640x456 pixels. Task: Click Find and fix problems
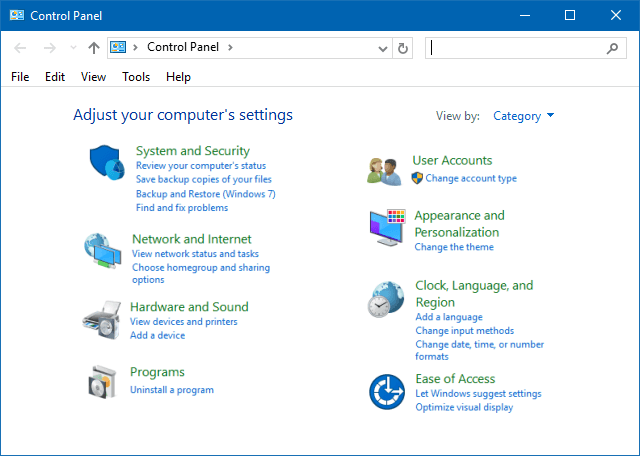tap(182, 208)
